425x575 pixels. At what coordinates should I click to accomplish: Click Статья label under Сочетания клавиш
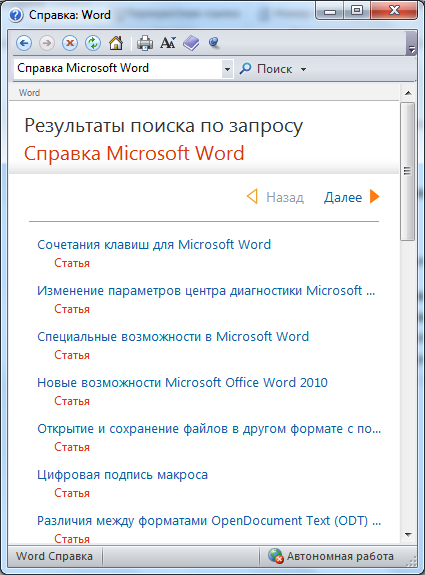tap(72, 263)
